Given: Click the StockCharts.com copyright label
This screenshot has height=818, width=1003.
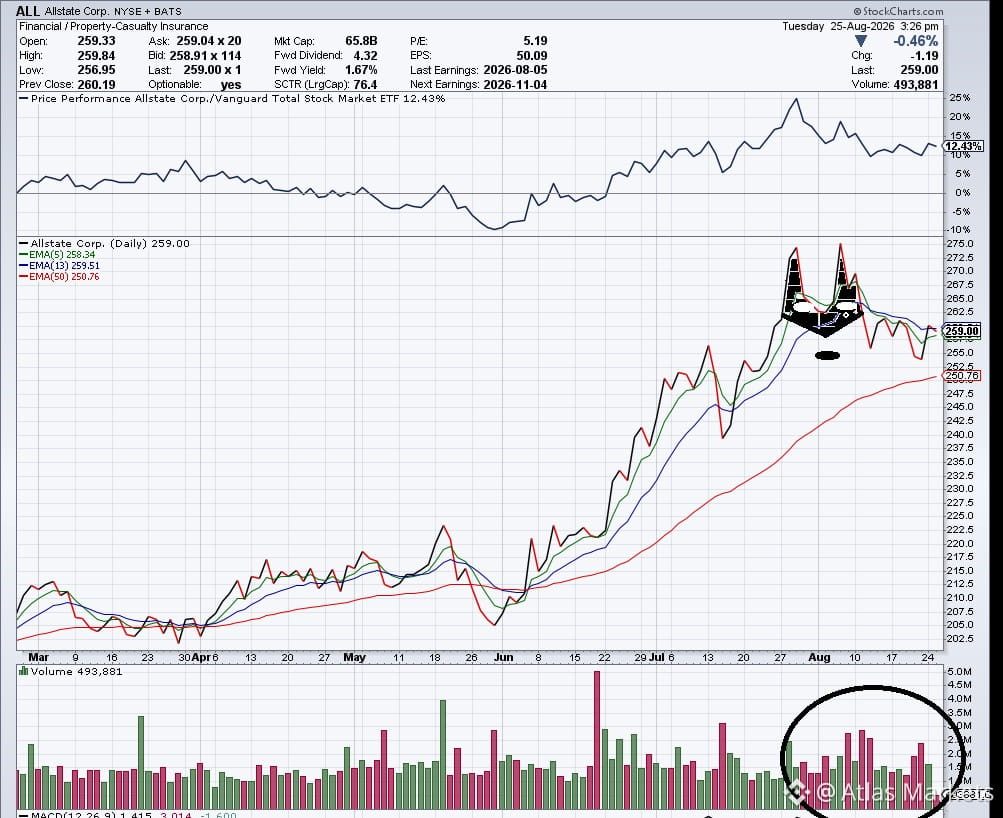Looking at the screenshot, I should [x=898, y=11].
